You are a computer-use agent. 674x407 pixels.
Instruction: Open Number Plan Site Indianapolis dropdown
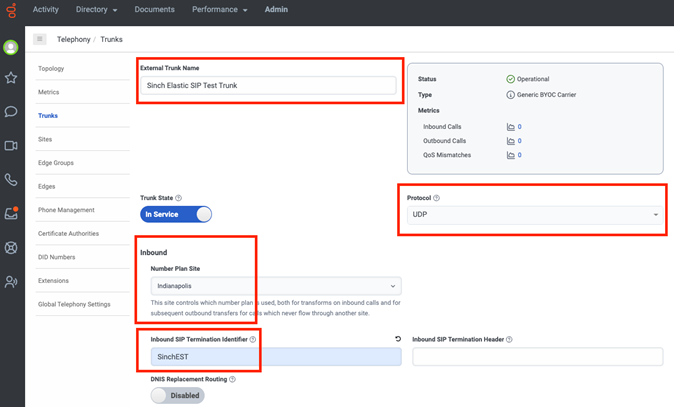pyautogui.click(x=275, y=286)
